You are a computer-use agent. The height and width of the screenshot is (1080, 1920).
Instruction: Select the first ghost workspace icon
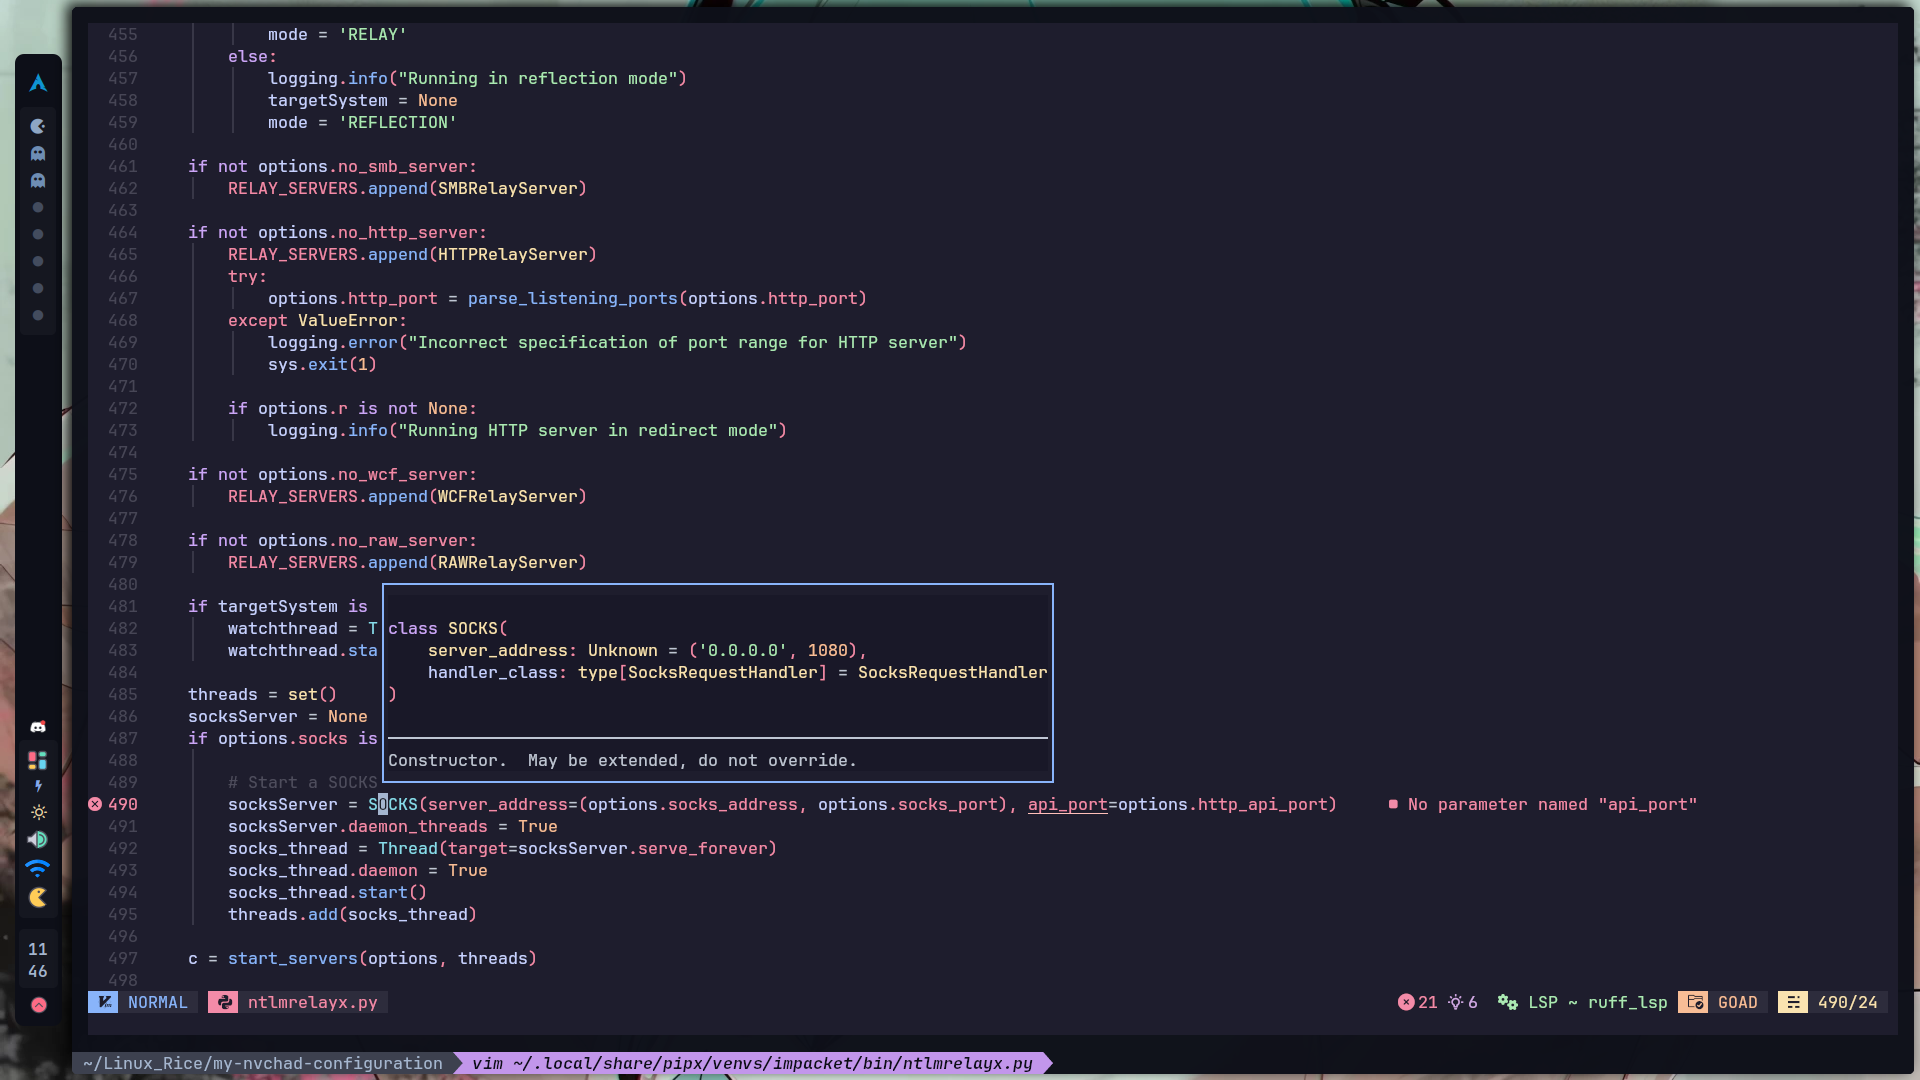click(38, 153)
